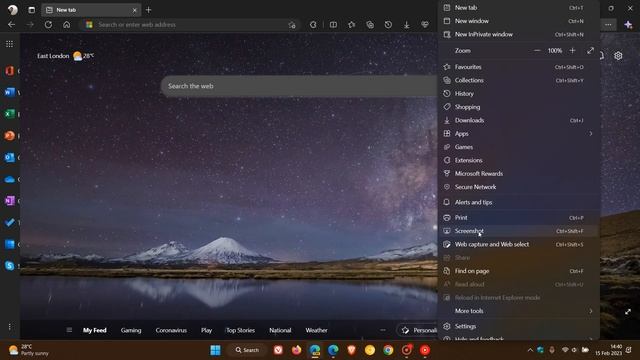Expand the Apps submenu arrow

tap(591, 133)
